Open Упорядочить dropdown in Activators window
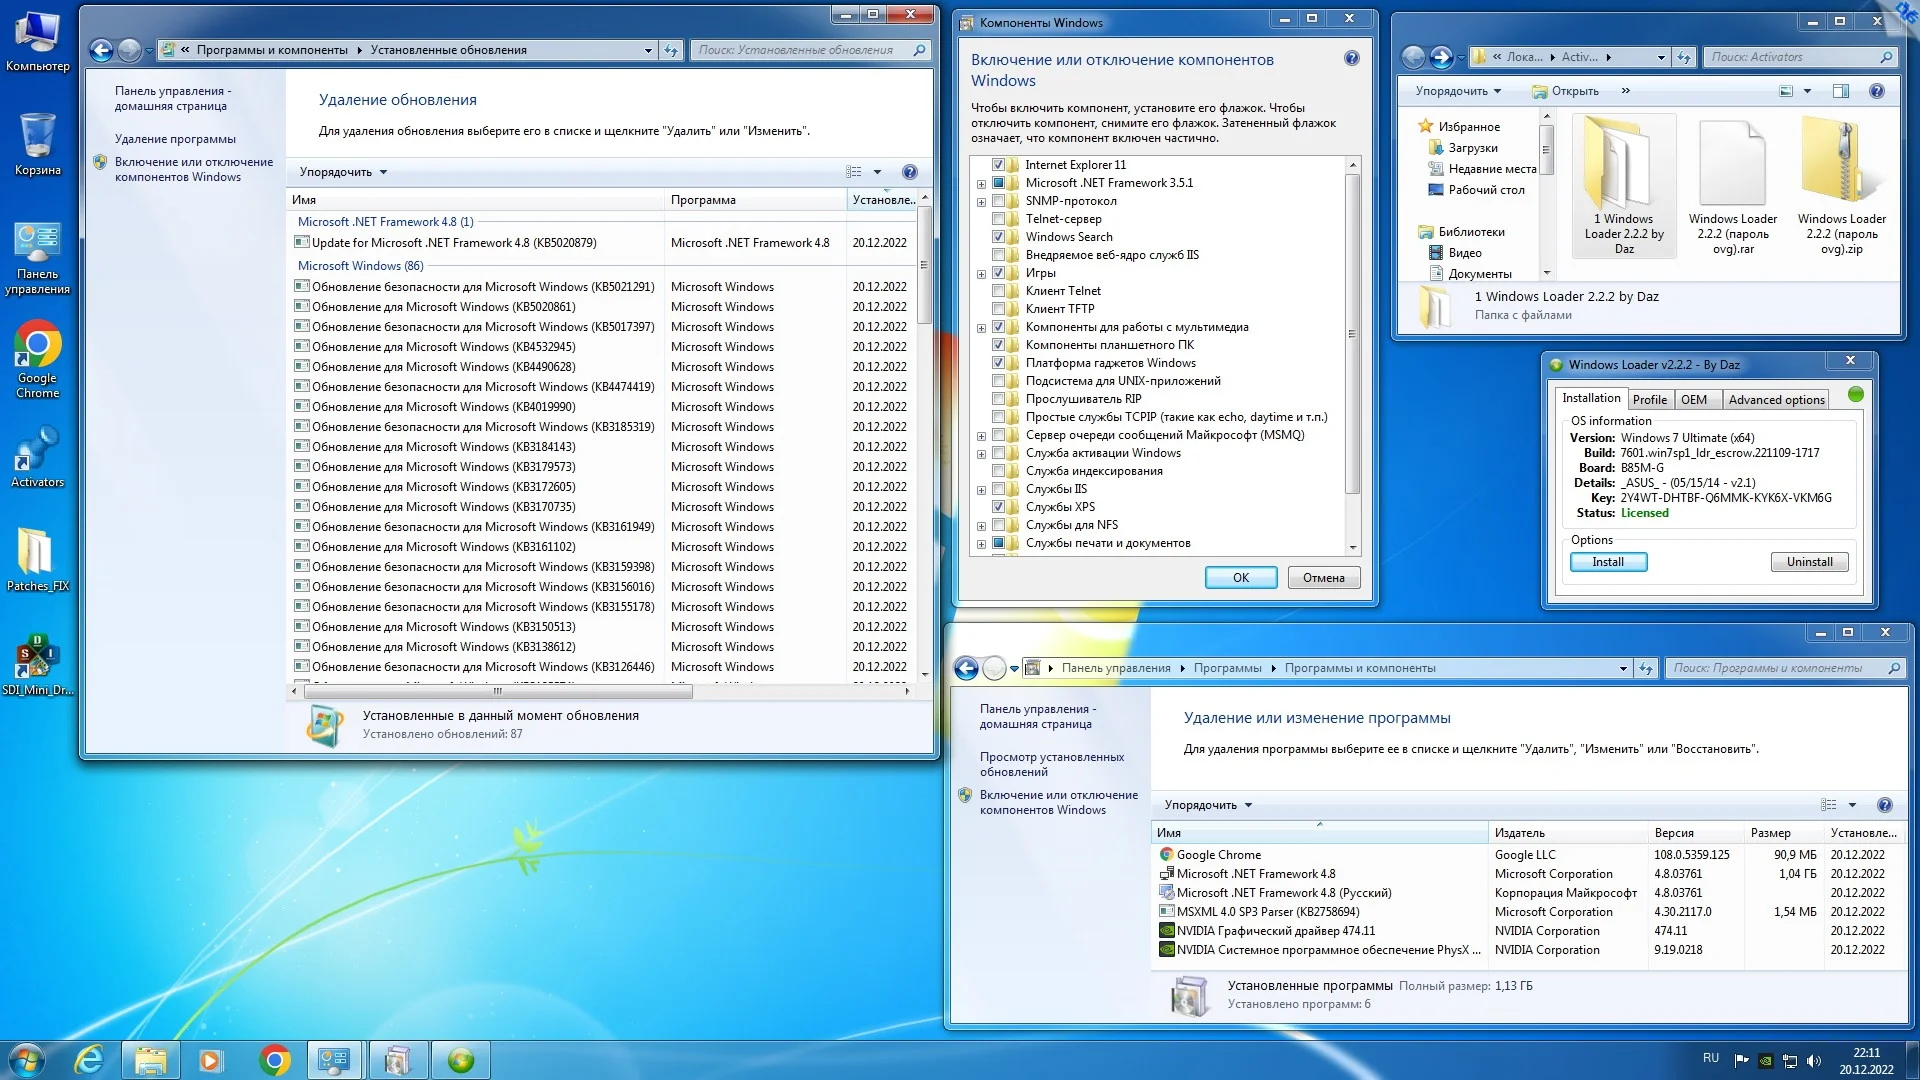 pyautogui.click(x=1457, y=91)
